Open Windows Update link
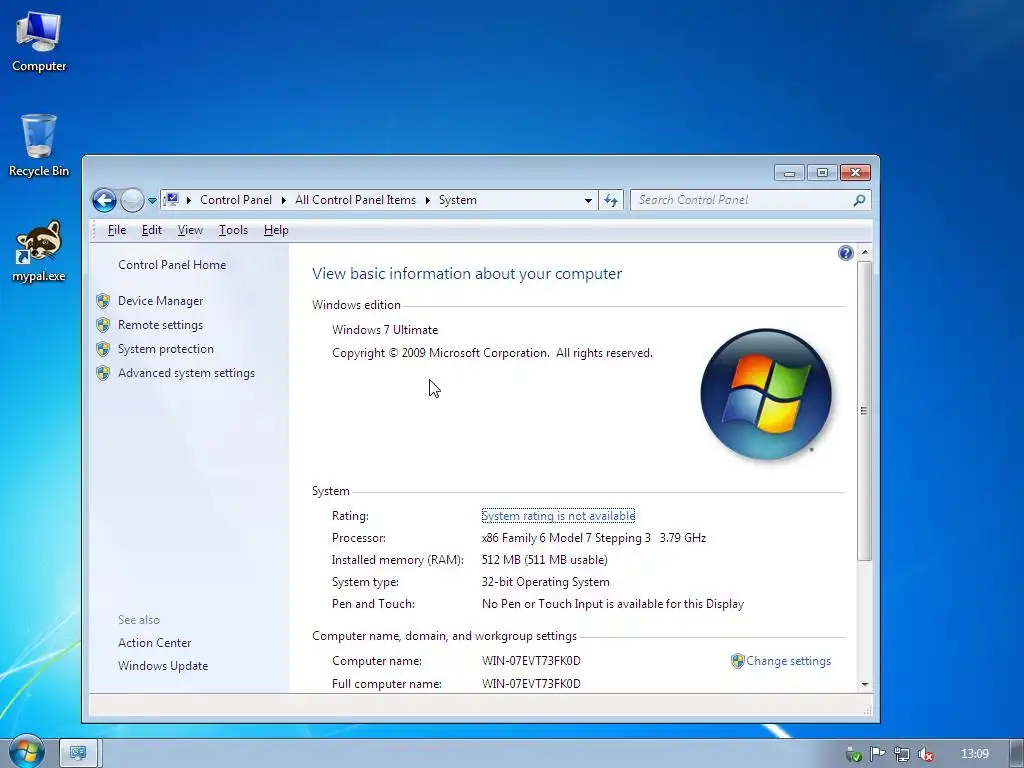This screenshot has width=1024, height=768. (x=163, y=665)
